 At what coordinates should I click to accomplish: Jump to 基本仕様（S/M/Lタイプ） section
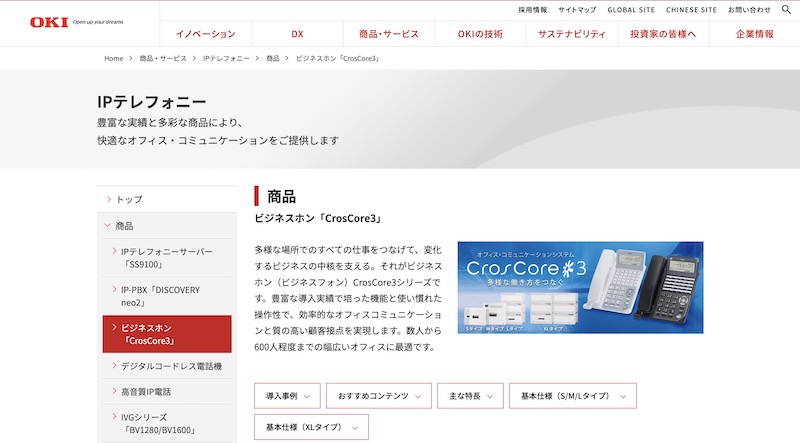pyautogui.click(x=572, y=396)
